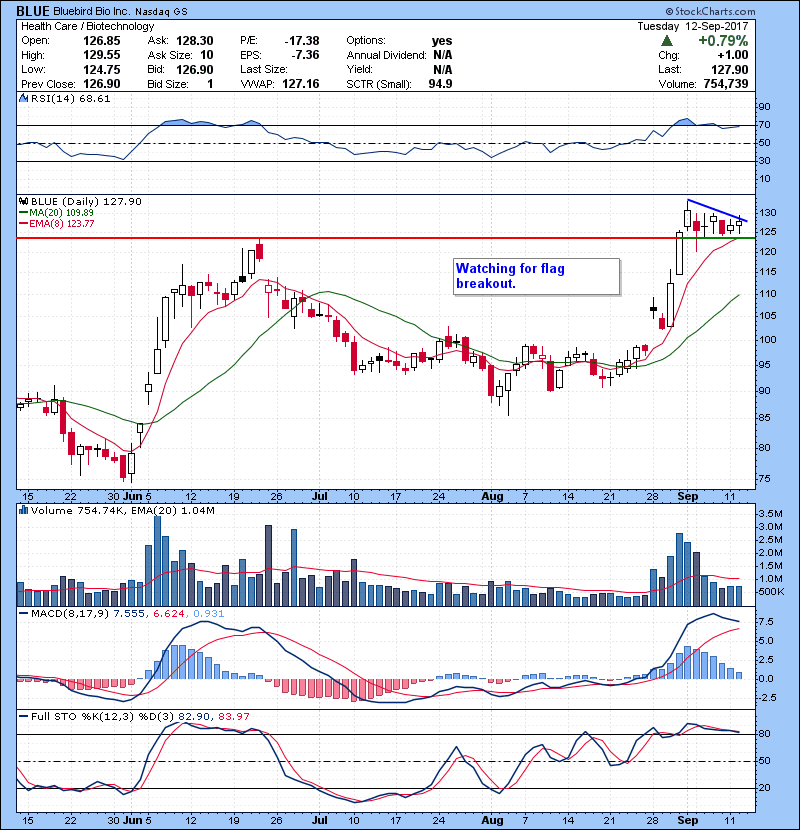Click the Volume value 754,739 in the header
Image resolution: width=800 pixels, height=830 pixels.
[x=726, y=84]
